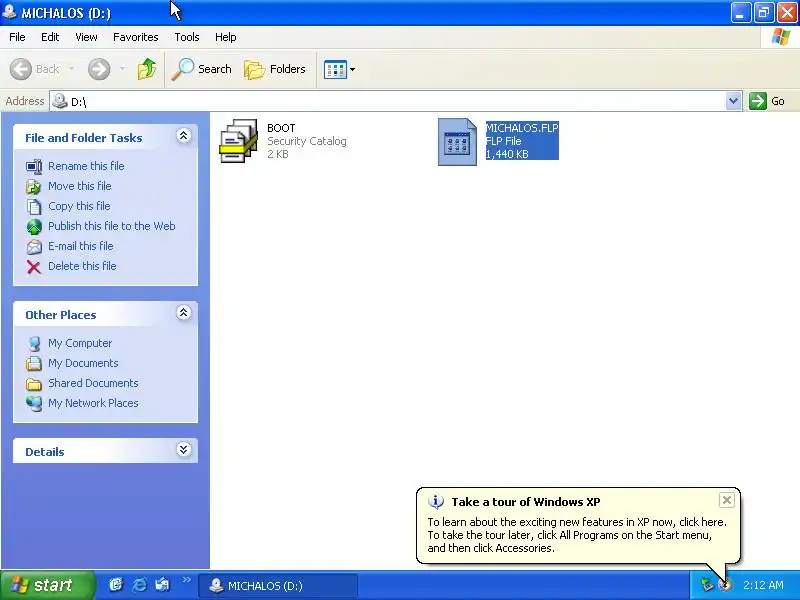800x600 pixels.
Task: Click the Move this file icon
Action: [34, 186]
